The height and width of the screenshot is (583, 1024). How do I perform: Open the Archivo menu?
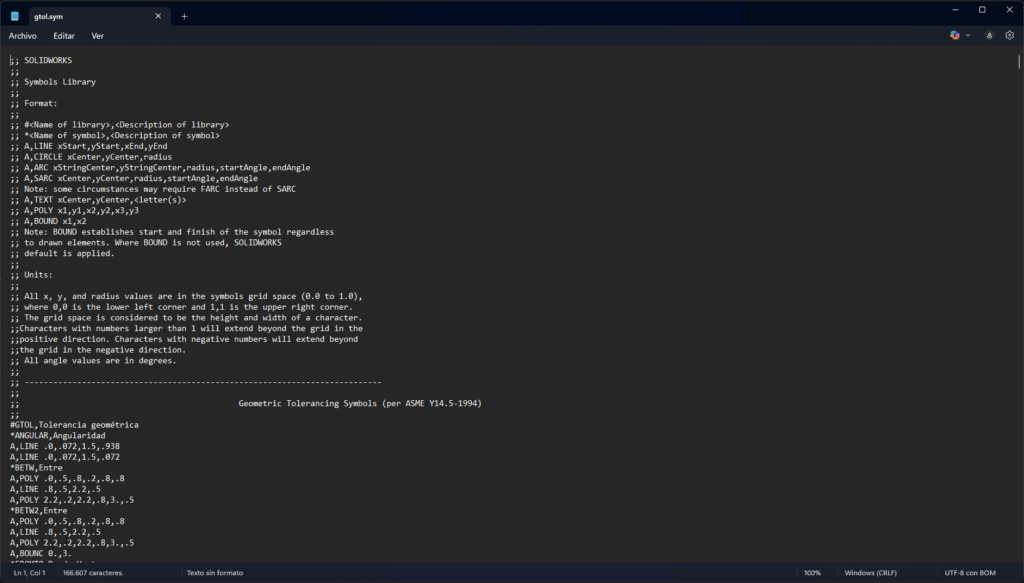click(23, 35)
